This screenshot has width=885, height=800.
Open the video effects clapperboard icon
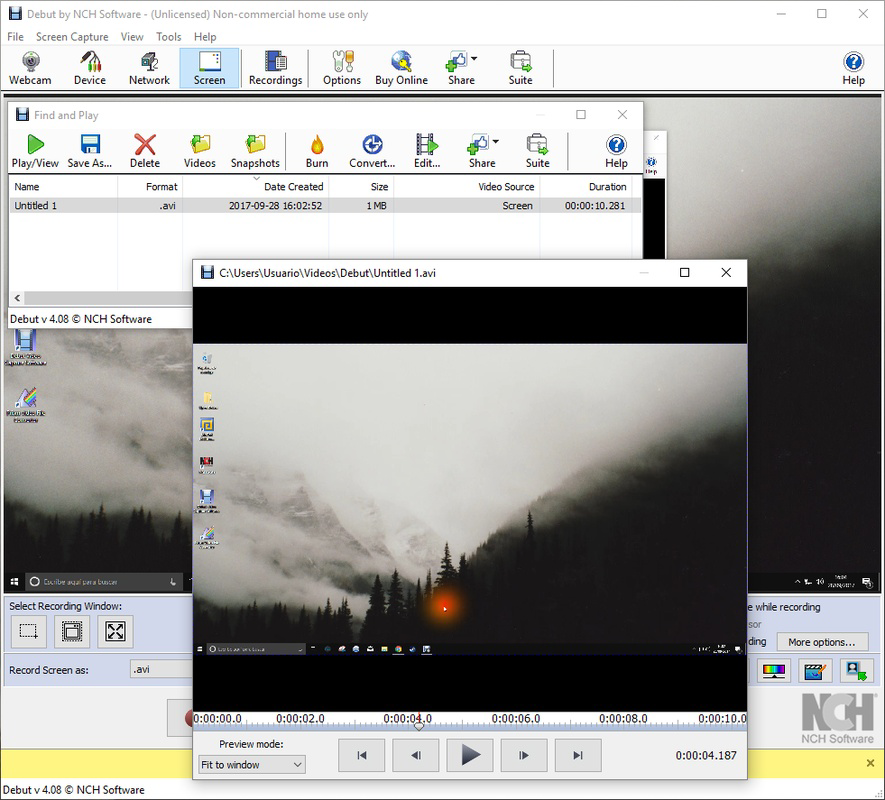[x=814, y=671]
